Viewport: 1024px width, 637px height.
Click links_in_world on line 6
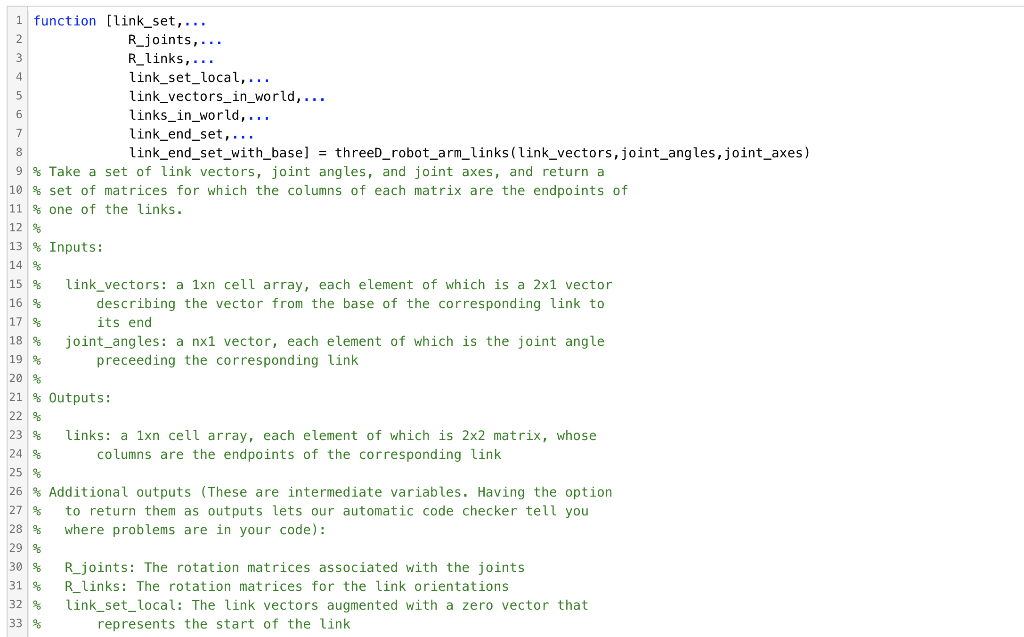tap(182, 114)
